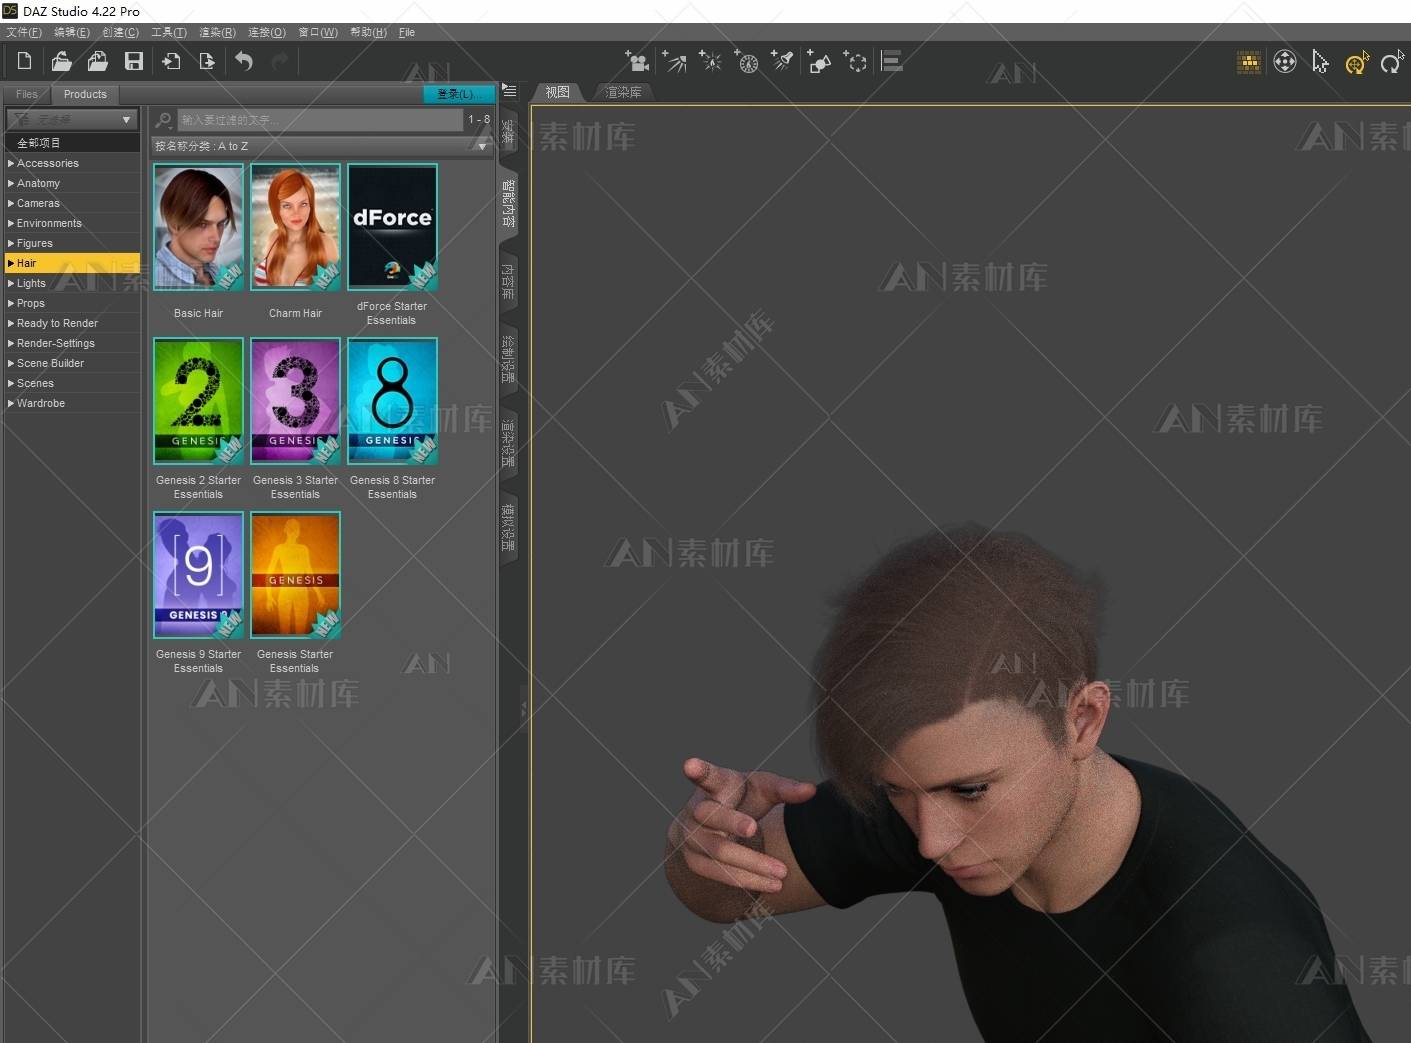Open the 智能内容 side tab
Image resolution: width=1411 pixels, height=1043 pixels.
coord(508,203)
